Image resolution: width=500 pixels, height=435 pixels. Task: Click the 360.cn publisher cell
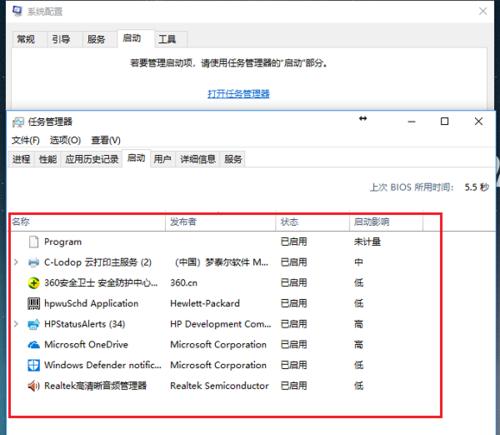(x=184, y=283)
